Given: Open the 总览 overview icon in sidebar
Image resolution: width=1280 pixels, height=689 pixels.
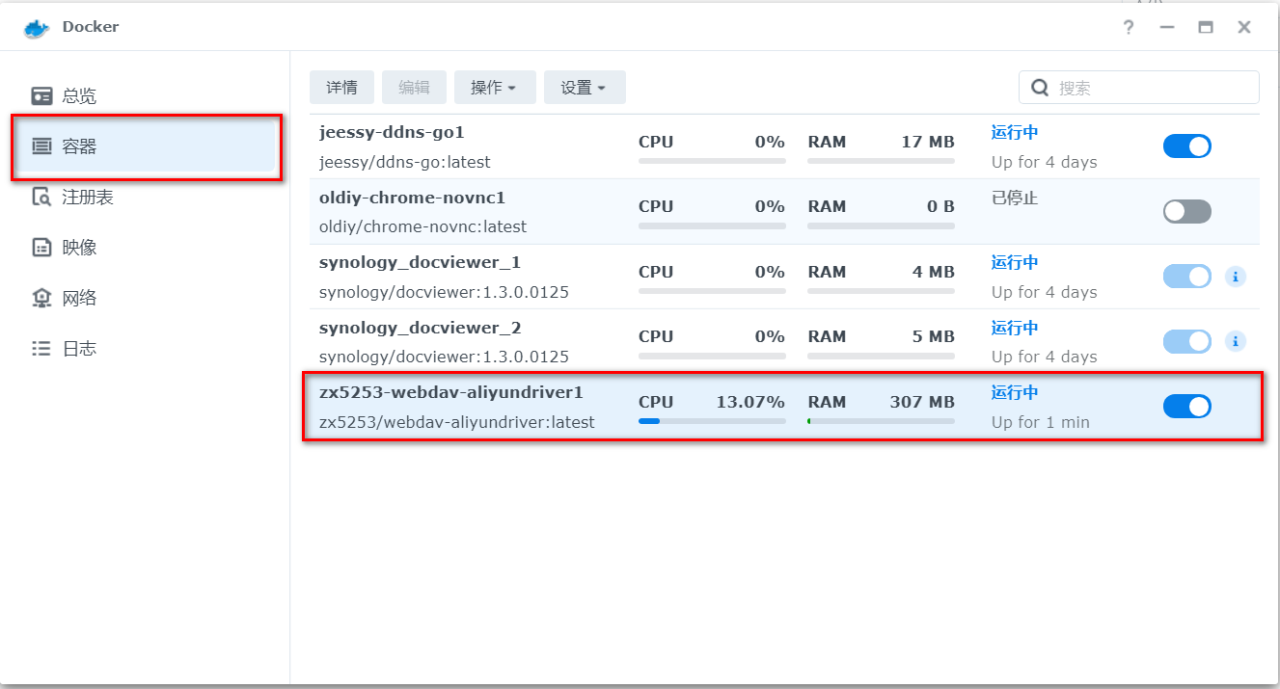Looking at the screenshot, I should pos(41,96).
